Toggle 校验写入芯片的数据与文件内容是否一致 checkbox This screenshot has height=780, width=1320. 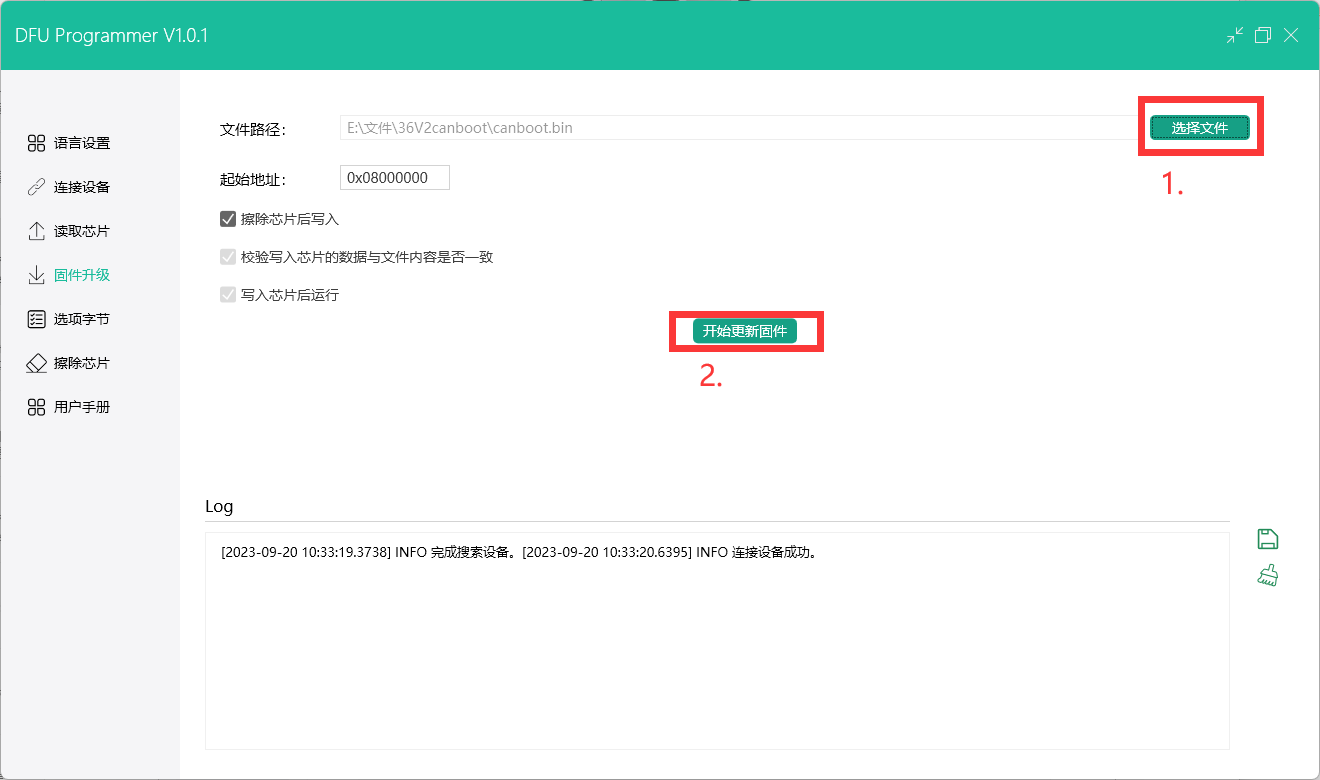point(228,257)
